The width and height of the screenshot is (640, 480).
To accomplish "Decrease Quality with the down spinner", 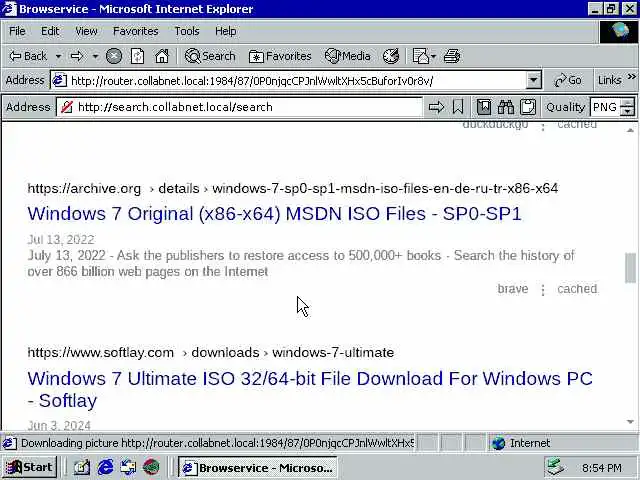I will pyautogui.click(x=627, y=112).
